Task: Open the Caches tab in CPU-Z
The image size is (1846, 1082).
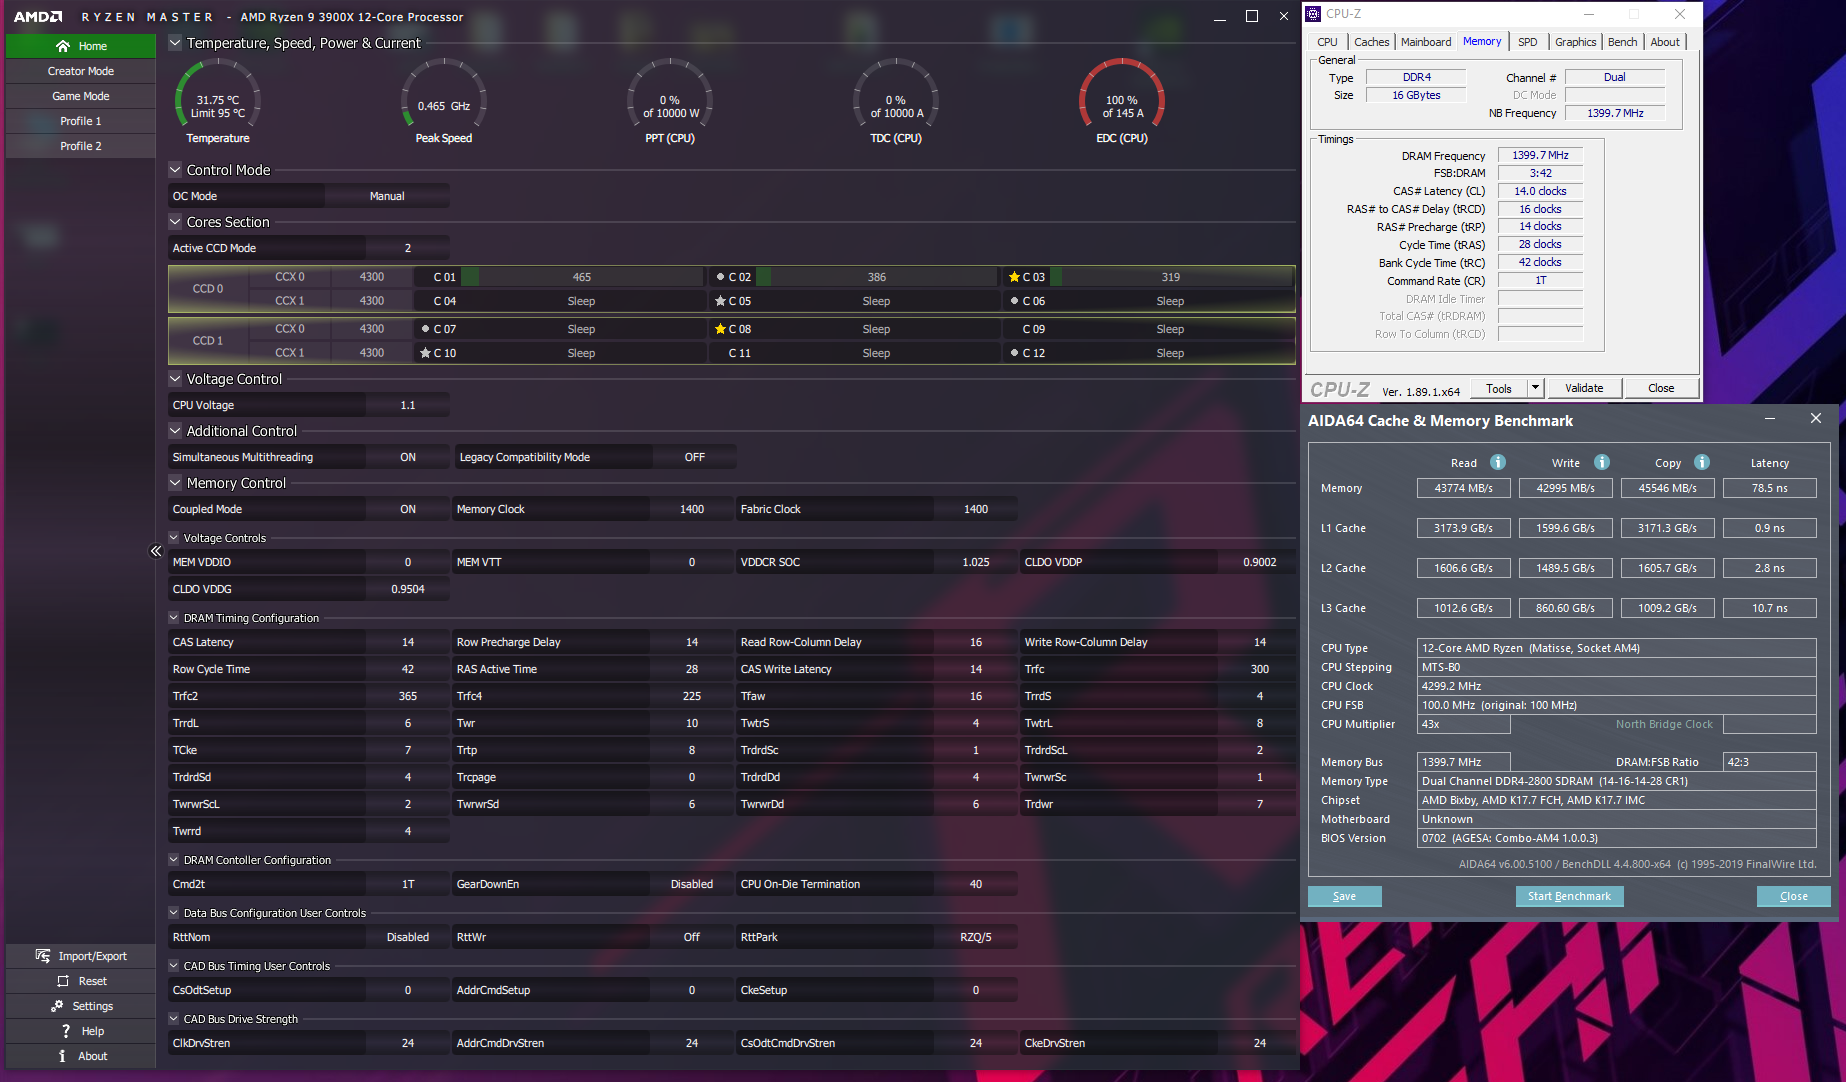Action: click(x=1371, y=42)
